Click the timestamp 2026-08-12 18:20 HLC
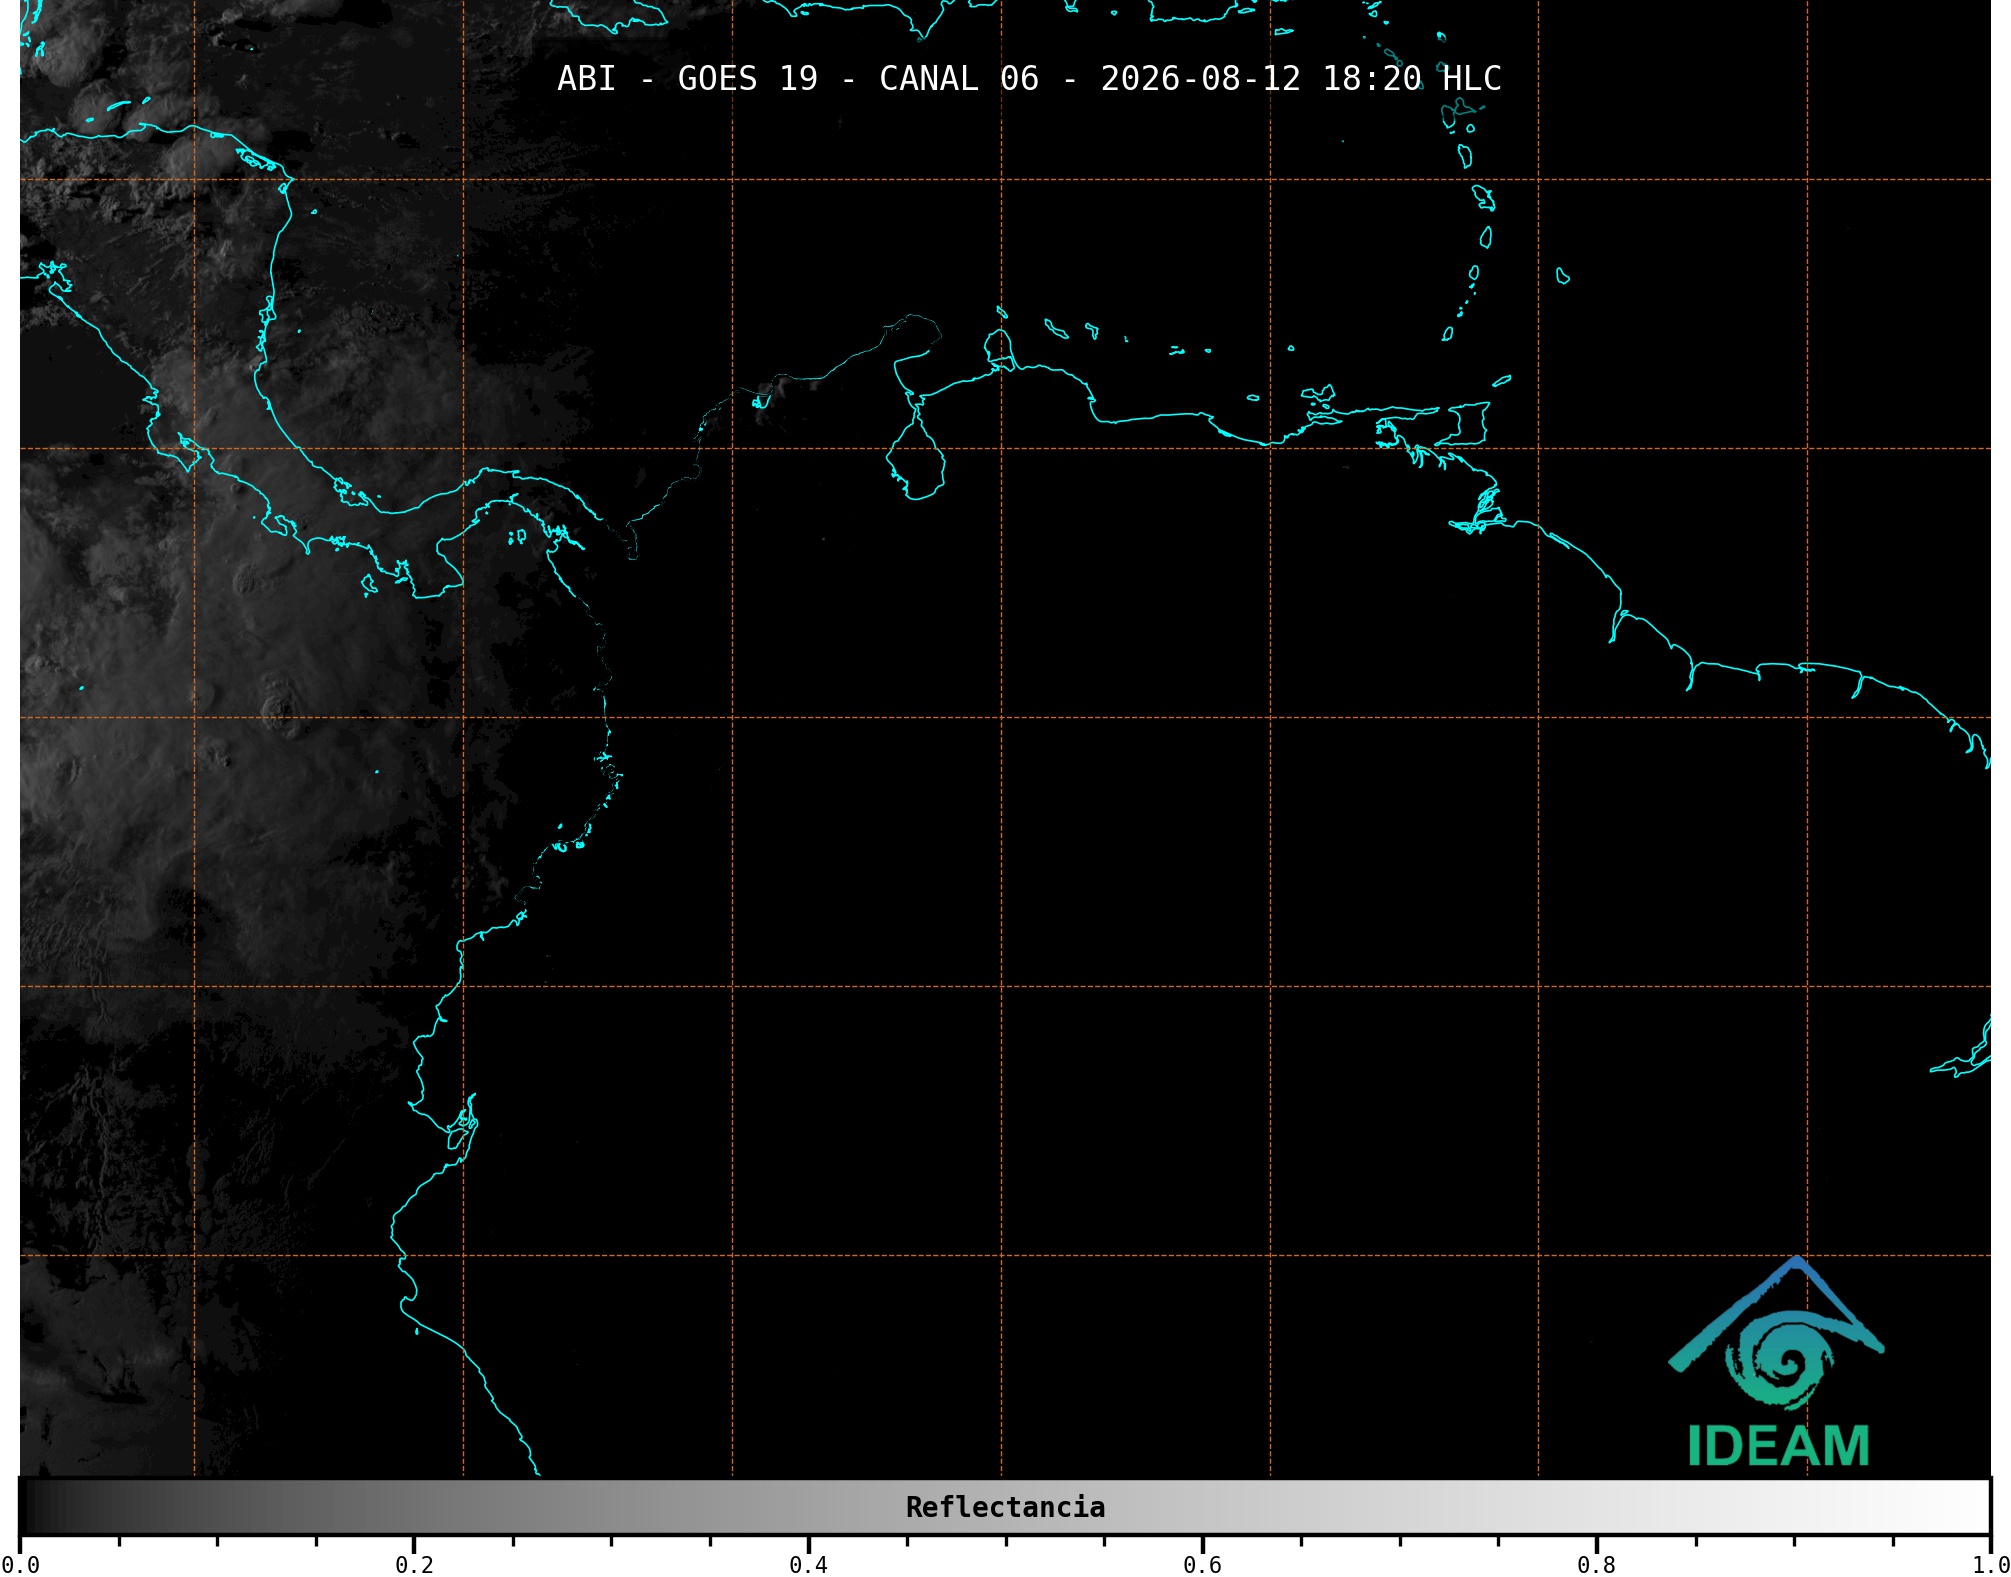This screenshot has width=2011, height=1577. click(1301, 78)
